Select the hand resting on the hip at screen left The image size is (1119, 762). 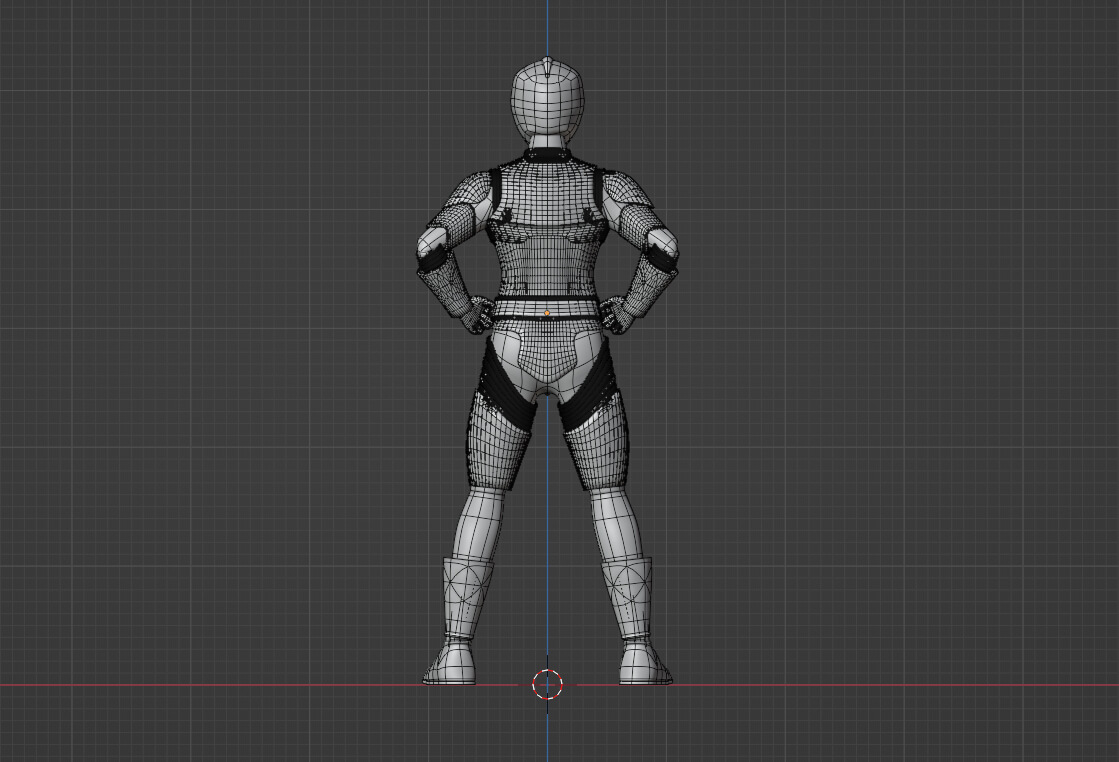point(477,315)
